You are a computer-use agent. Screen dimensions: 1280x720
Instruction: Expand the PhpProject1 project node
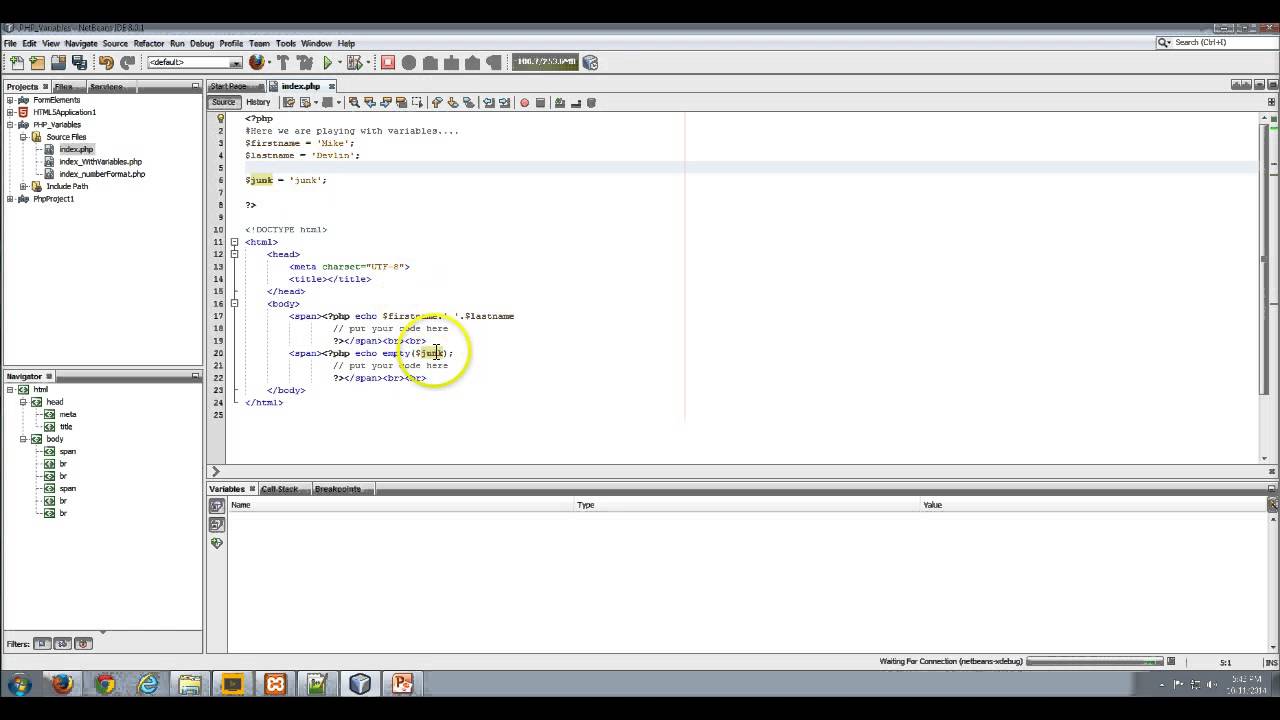pyautogui.click(x=11, y=199)
